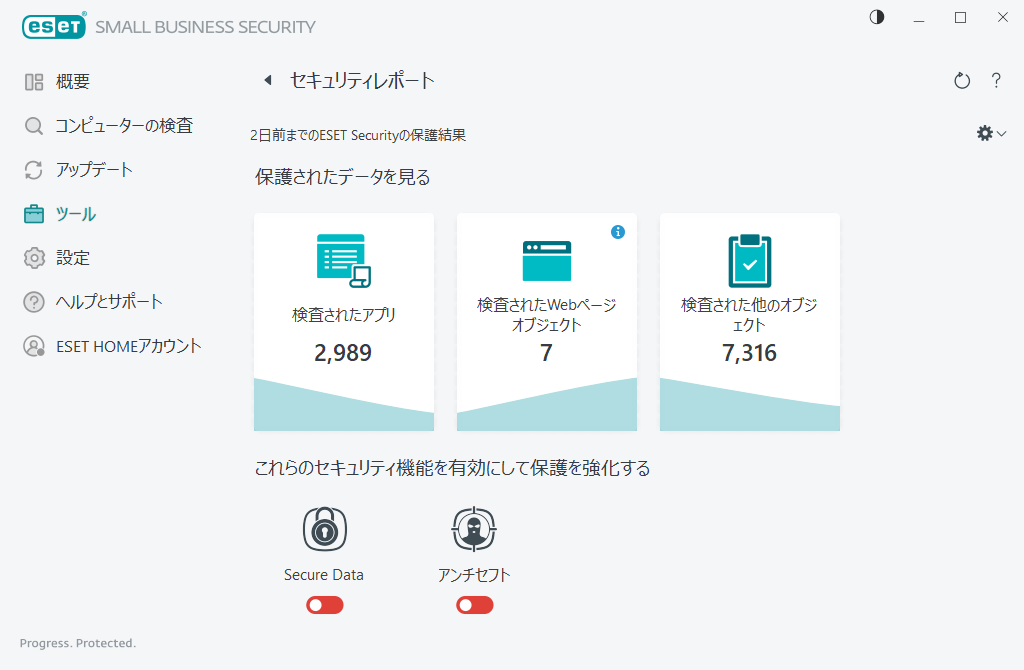Click the ESET logo in the header
This screenshot has width=1024, height=670.
coord(54,26)
